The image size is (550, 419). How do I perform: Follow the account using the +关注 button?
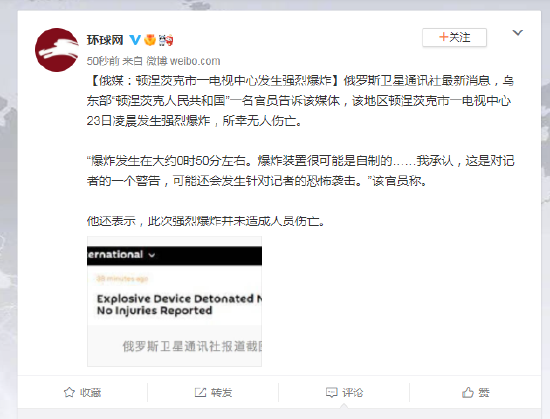pos(454,37)
